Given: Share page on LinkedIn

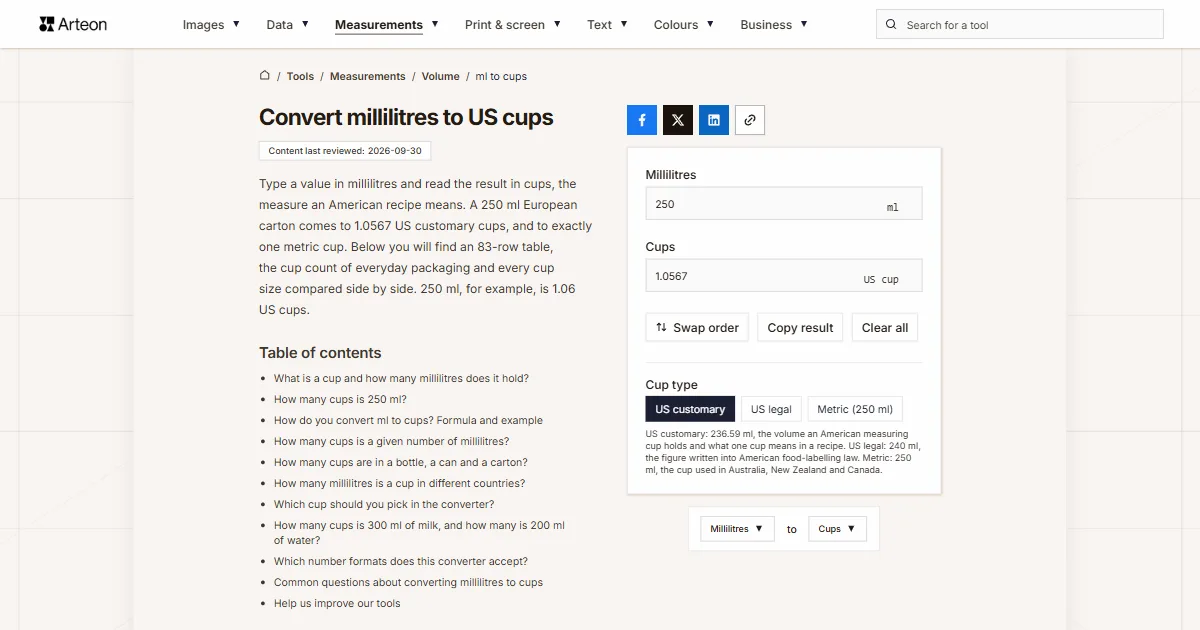Looking at the screenshot, I should tap(714, 120).
